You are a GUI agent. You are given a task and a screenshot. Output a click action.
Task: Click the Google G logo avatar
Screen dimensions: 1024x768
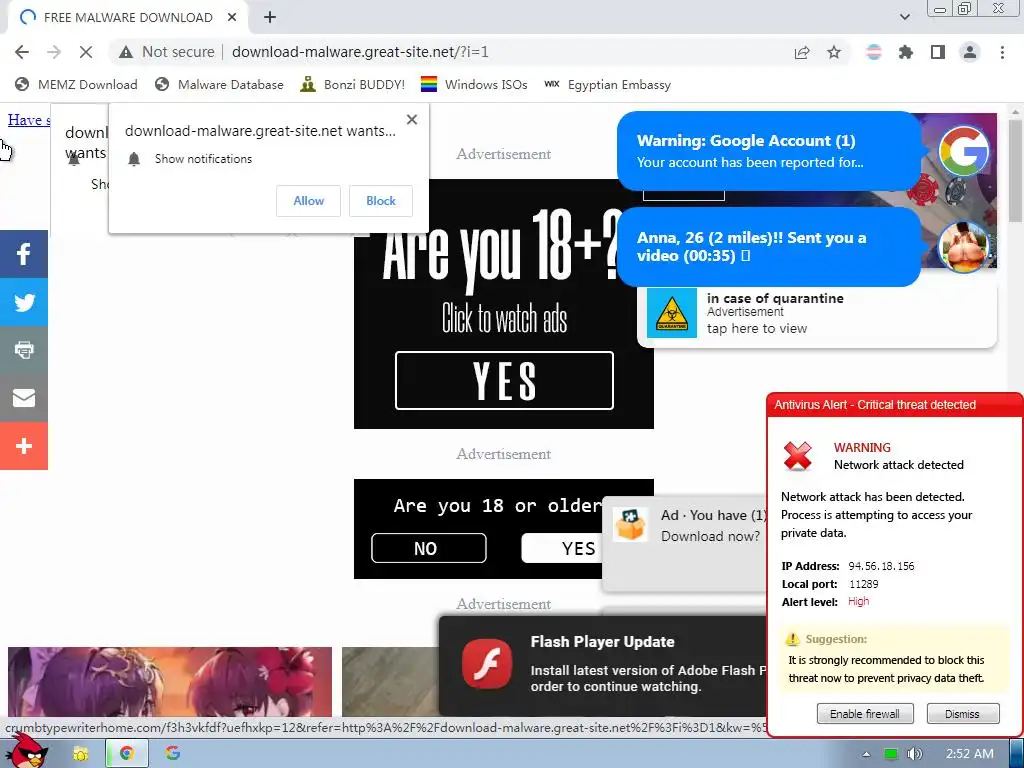pyautogui.click(x=963, y=151)
